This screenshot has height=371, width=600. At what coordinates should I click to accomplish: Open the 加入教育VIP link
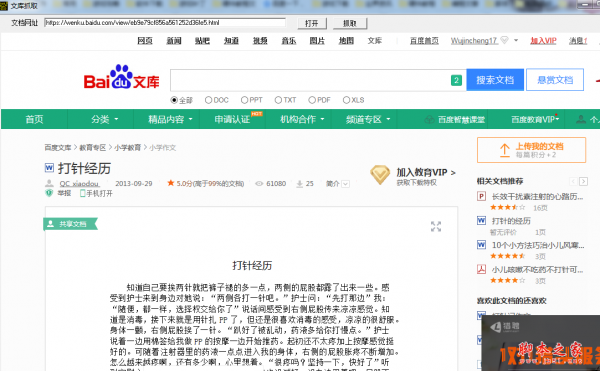(426, 172)
